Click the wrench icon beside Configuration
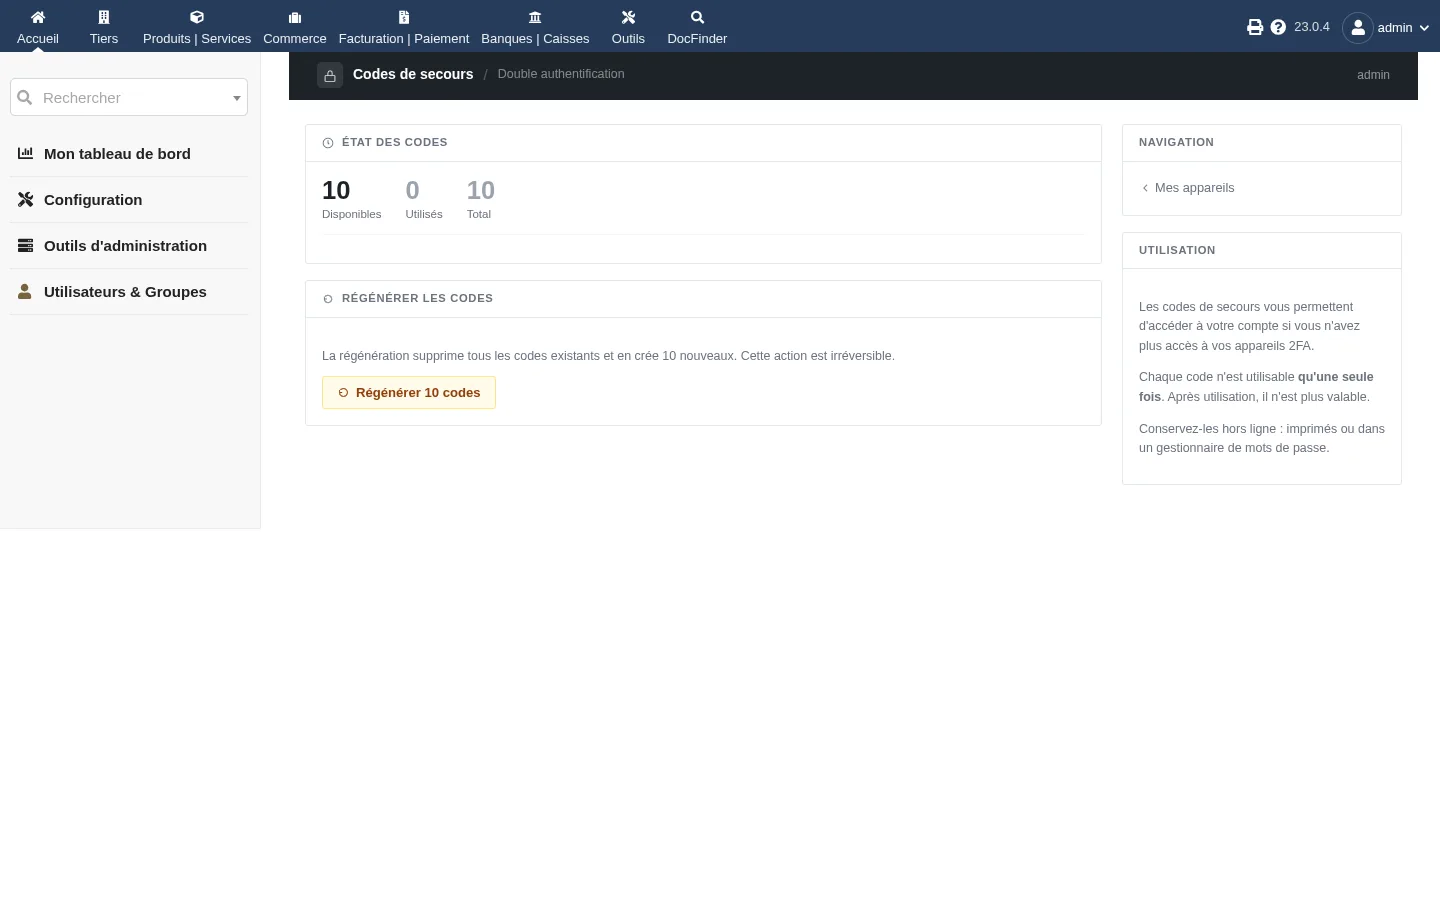Screen dimensions: 1440x900 pyautogui.click(x=26, y=200)
